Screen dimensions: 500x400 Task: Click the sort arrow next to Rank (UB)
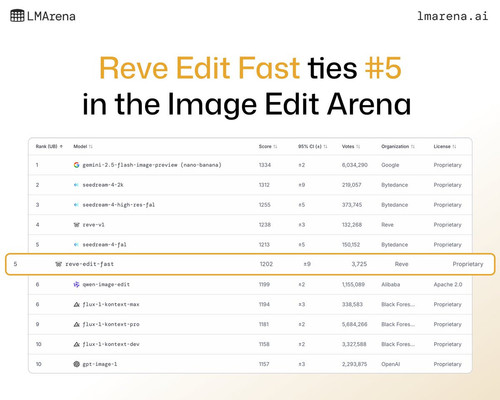(61, 146)
